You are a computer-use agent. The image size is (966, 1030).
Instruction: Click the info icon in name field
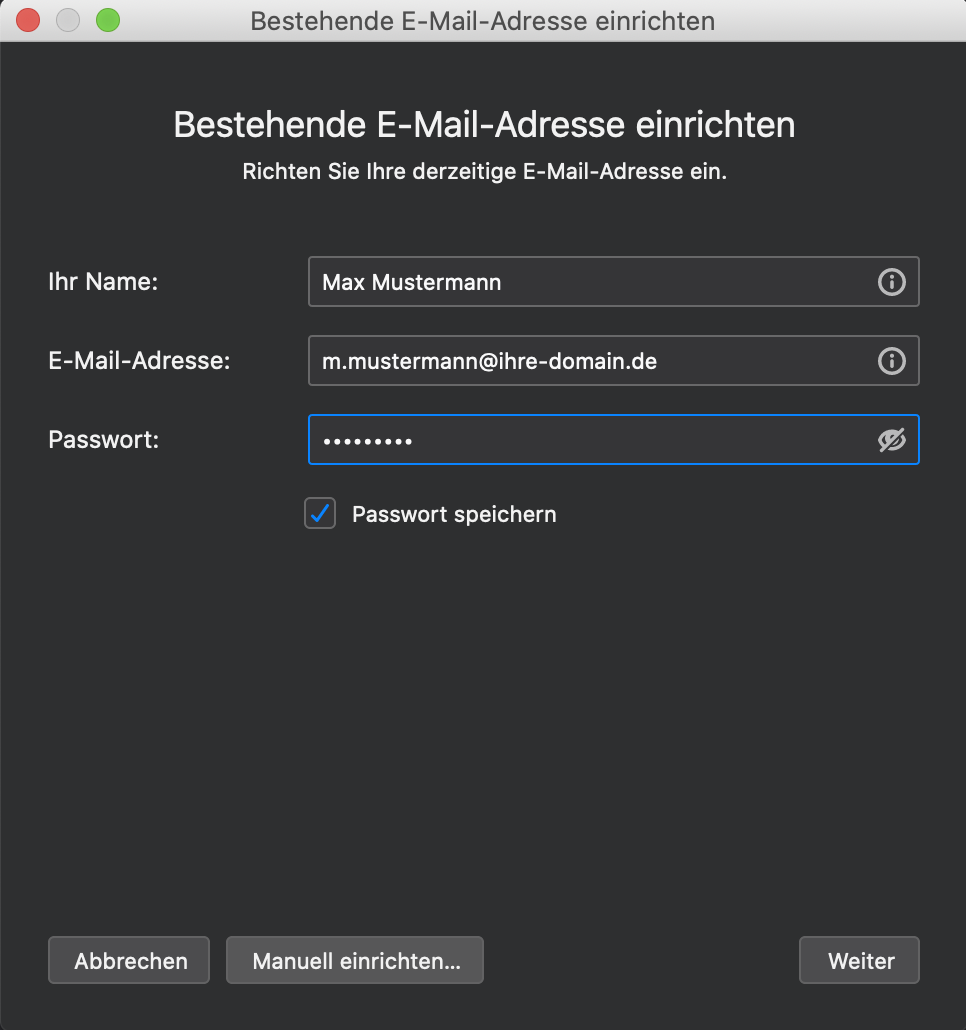891,282
